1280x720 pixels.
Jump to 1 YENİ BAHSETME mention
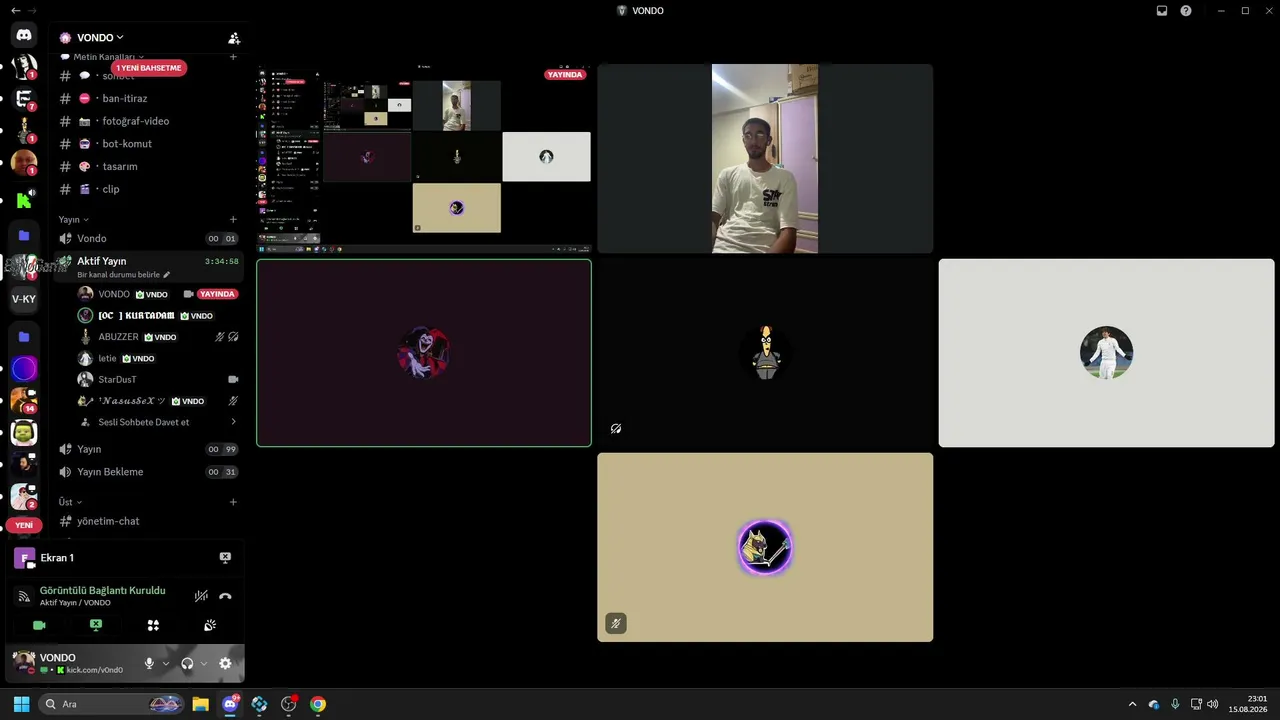pyautogui.click(x=149, y=68)
